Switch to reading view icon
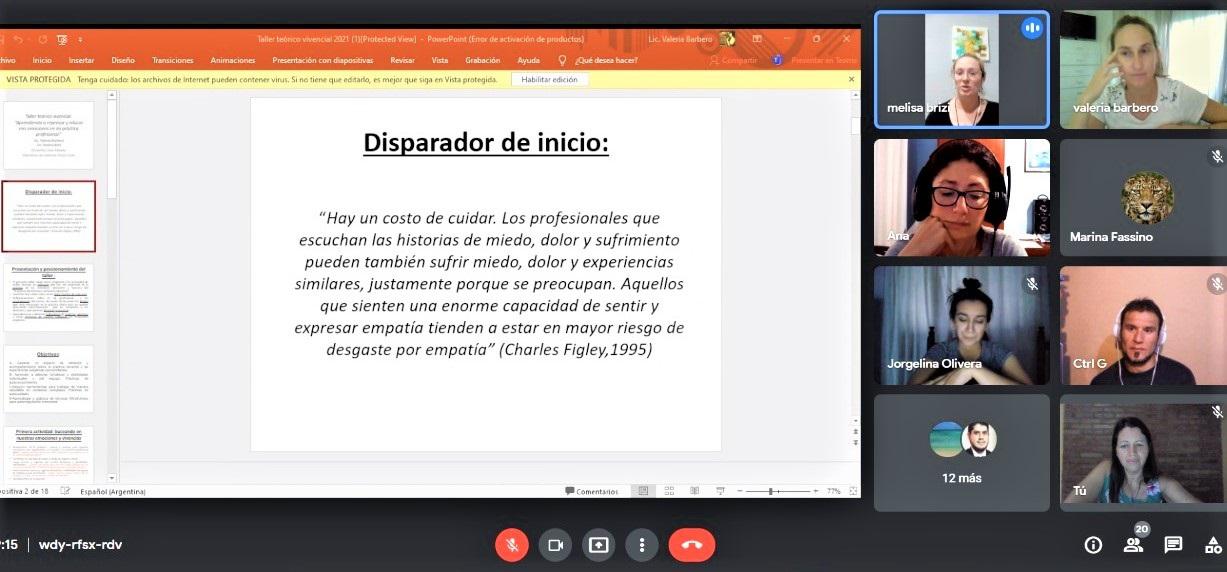The width and height of the screenshot is (1227, 572). [x=696, y=491]
